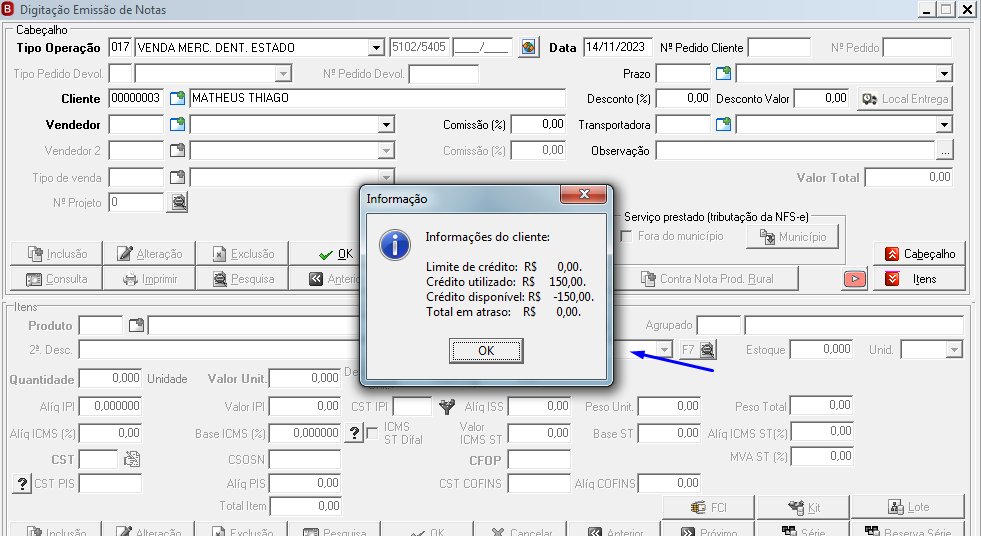Open Vendedor lookup icon
This screenshot has height=536, width=981.
(178, 124)
